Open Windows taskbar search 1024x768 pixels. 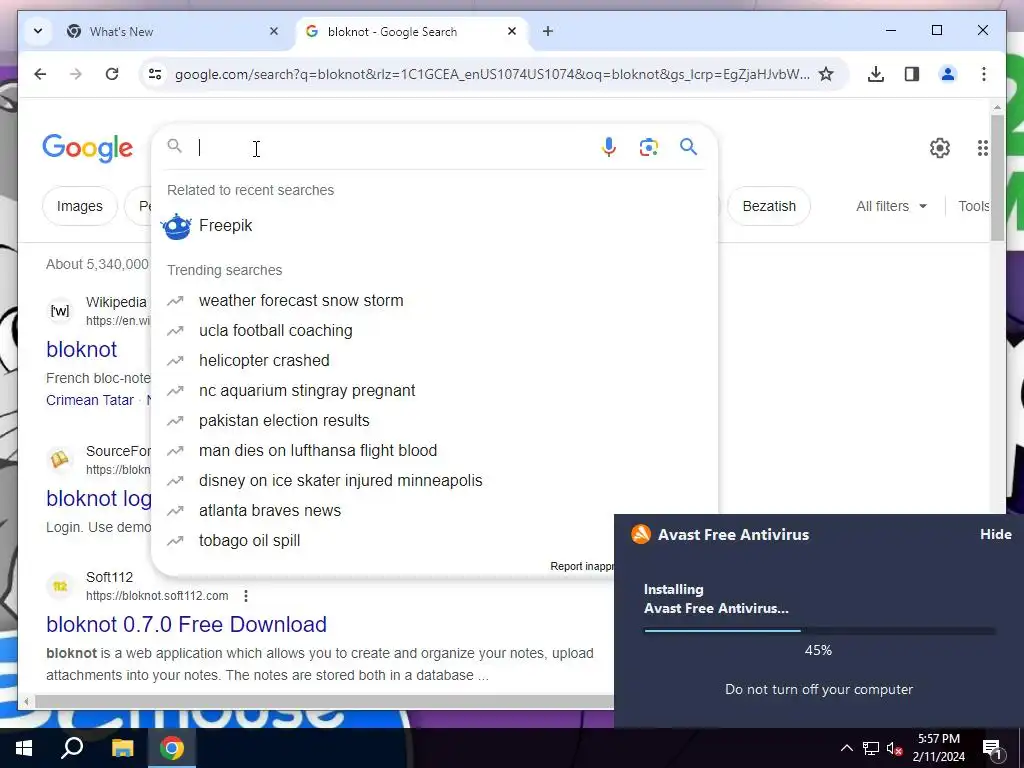tap(72, 748)
